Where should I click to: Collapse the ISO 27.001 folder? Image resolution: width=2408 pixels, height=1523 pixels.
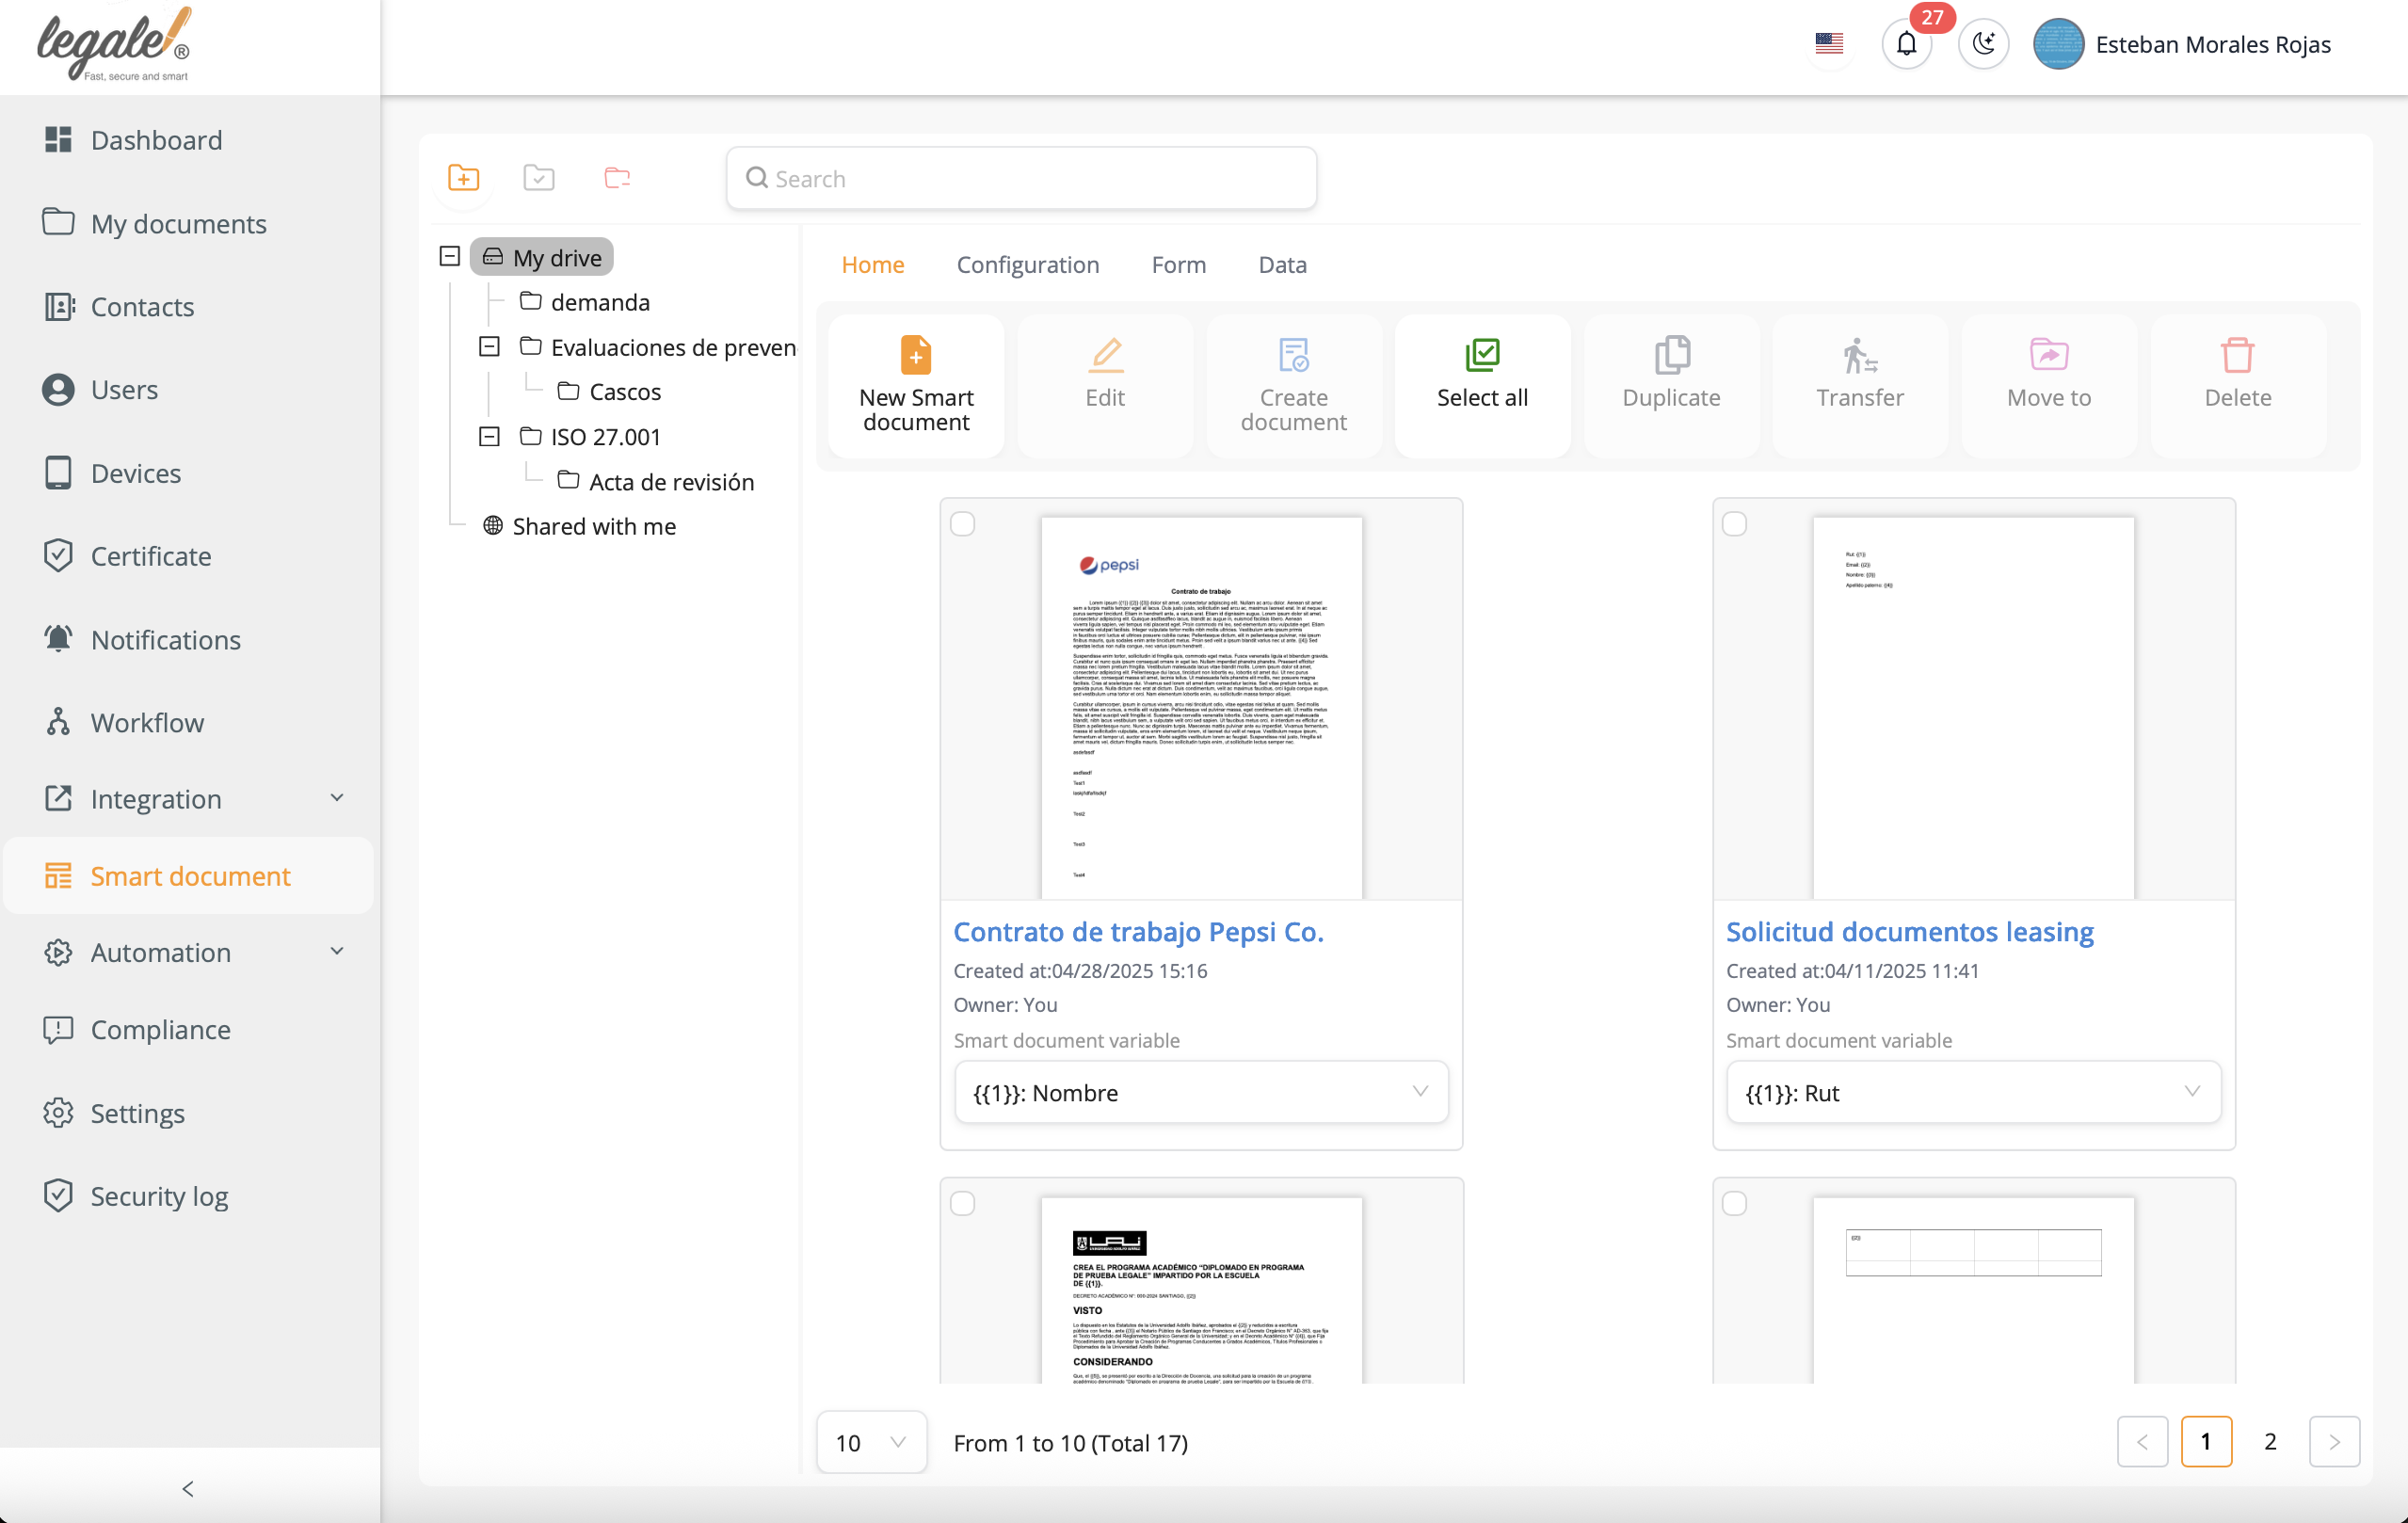pyautogui.click(x=489, y=436)
